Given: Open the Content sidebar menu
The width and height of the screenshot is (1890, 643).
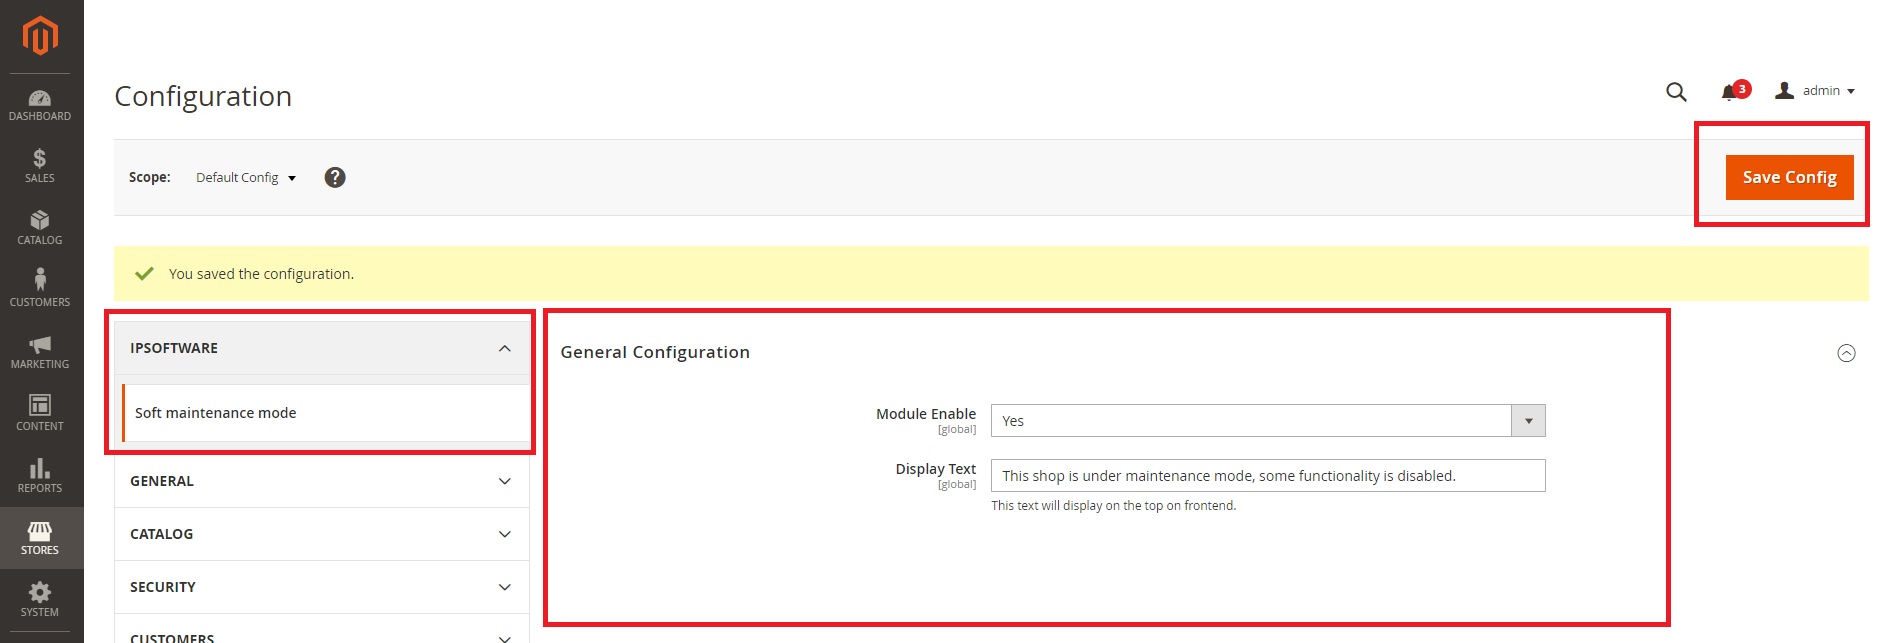Looking at the screenshot, I should 40,414.
